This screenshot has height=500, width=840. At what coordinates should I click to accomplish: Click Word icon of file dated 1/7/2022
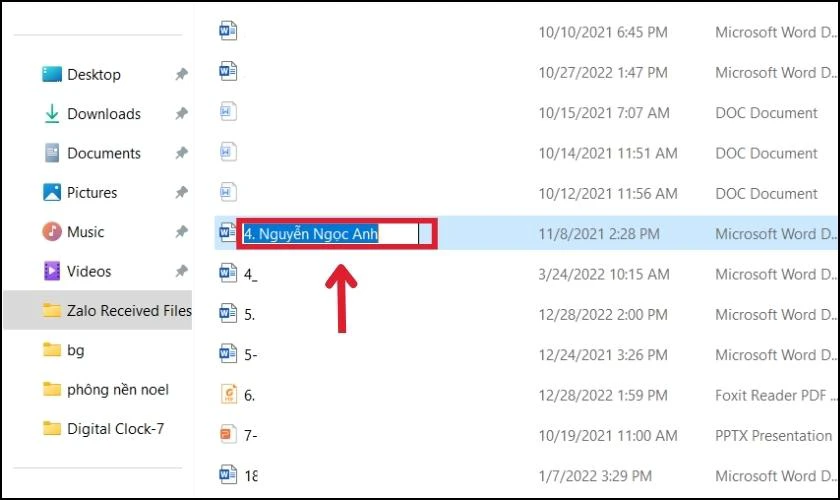pyautogui.click(x=228, y=474)
